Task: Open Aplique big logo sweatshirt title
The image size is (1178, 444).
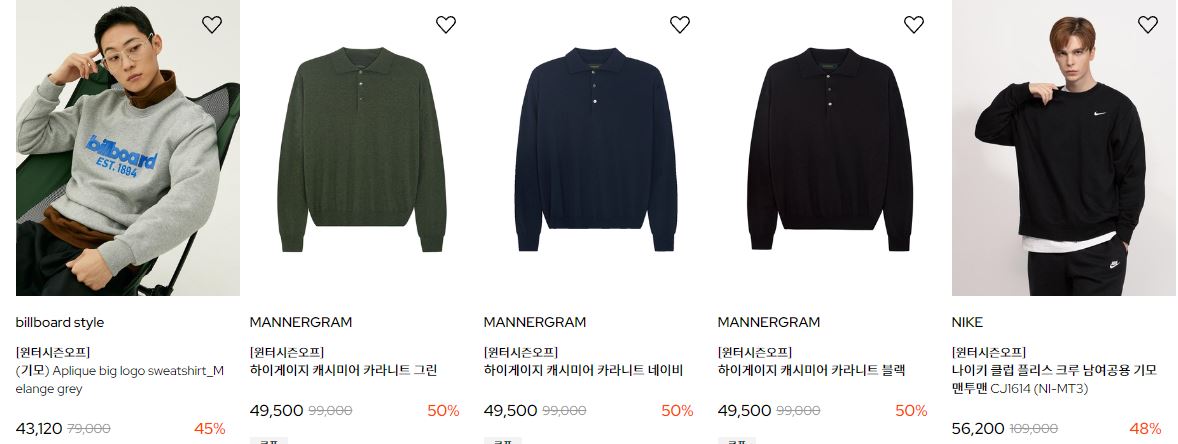Action: click(120, 379)
